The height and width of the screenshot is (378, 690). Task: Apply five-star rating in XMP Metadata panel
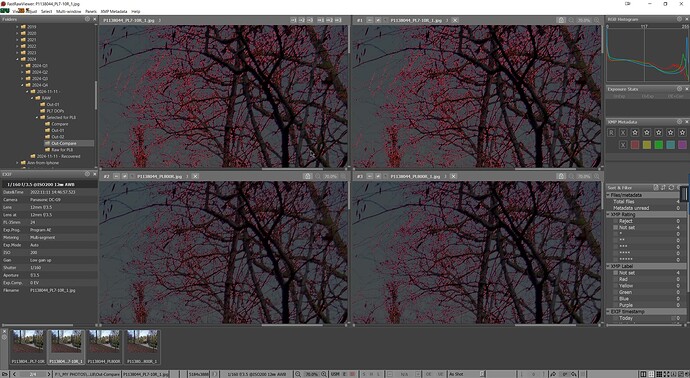(682, 132)
